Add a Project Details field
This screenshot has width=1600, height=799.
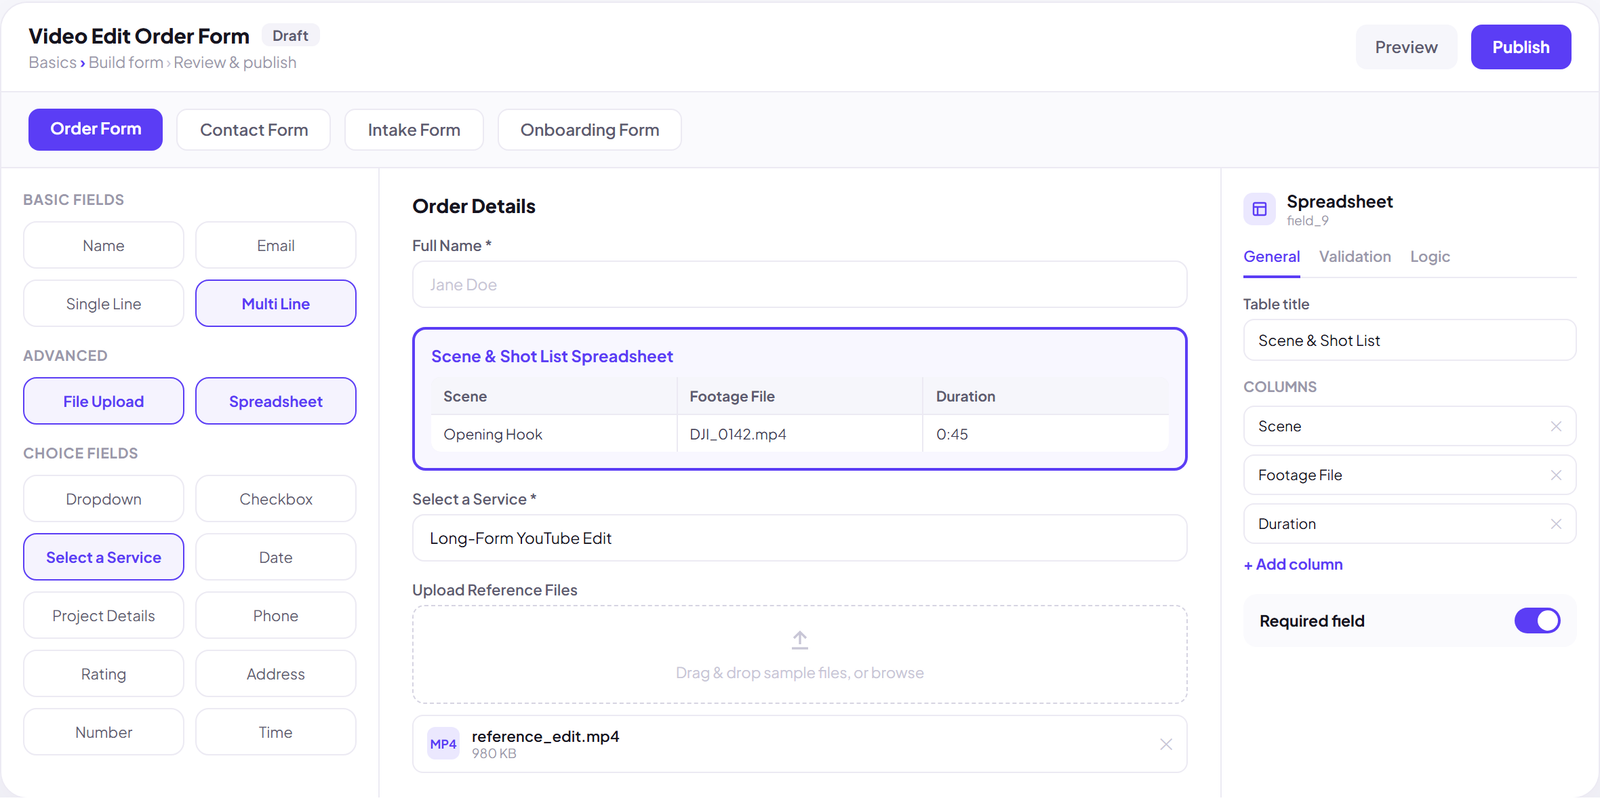104,615
